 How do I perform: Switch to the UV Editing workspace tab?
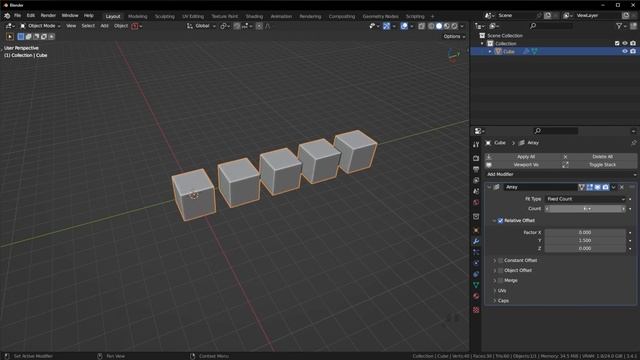pyautogui.click(x=193, y=16)
